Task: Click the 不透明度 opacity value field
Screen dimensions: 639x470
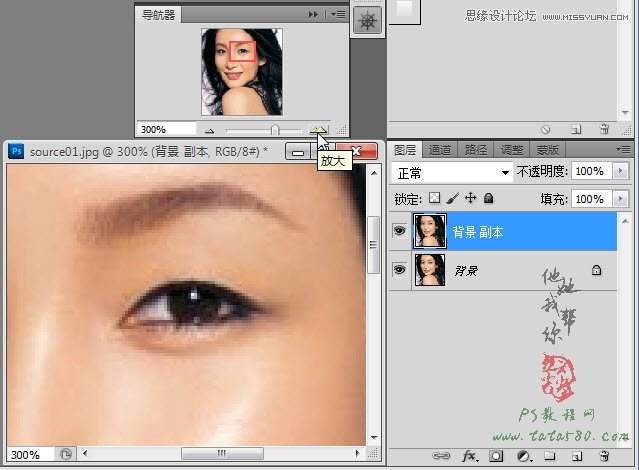Action: click(592, 171)
